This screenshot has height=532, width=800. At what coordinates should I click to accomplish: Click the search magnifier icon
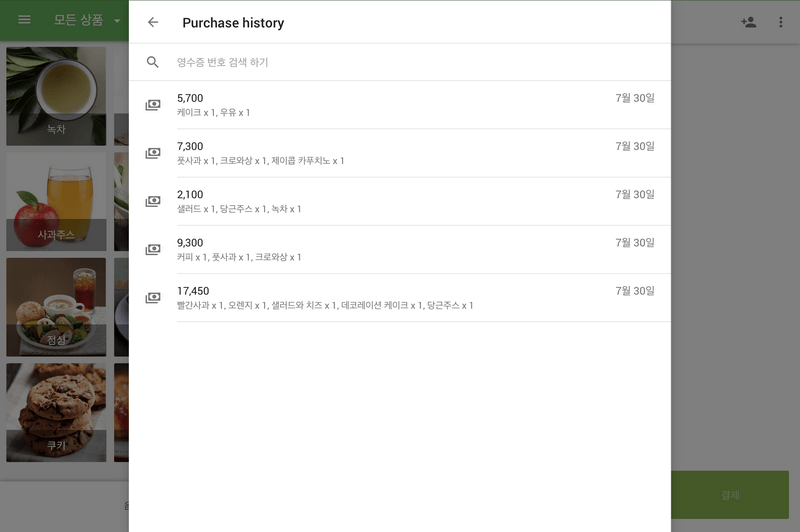[x=153, y=62]
